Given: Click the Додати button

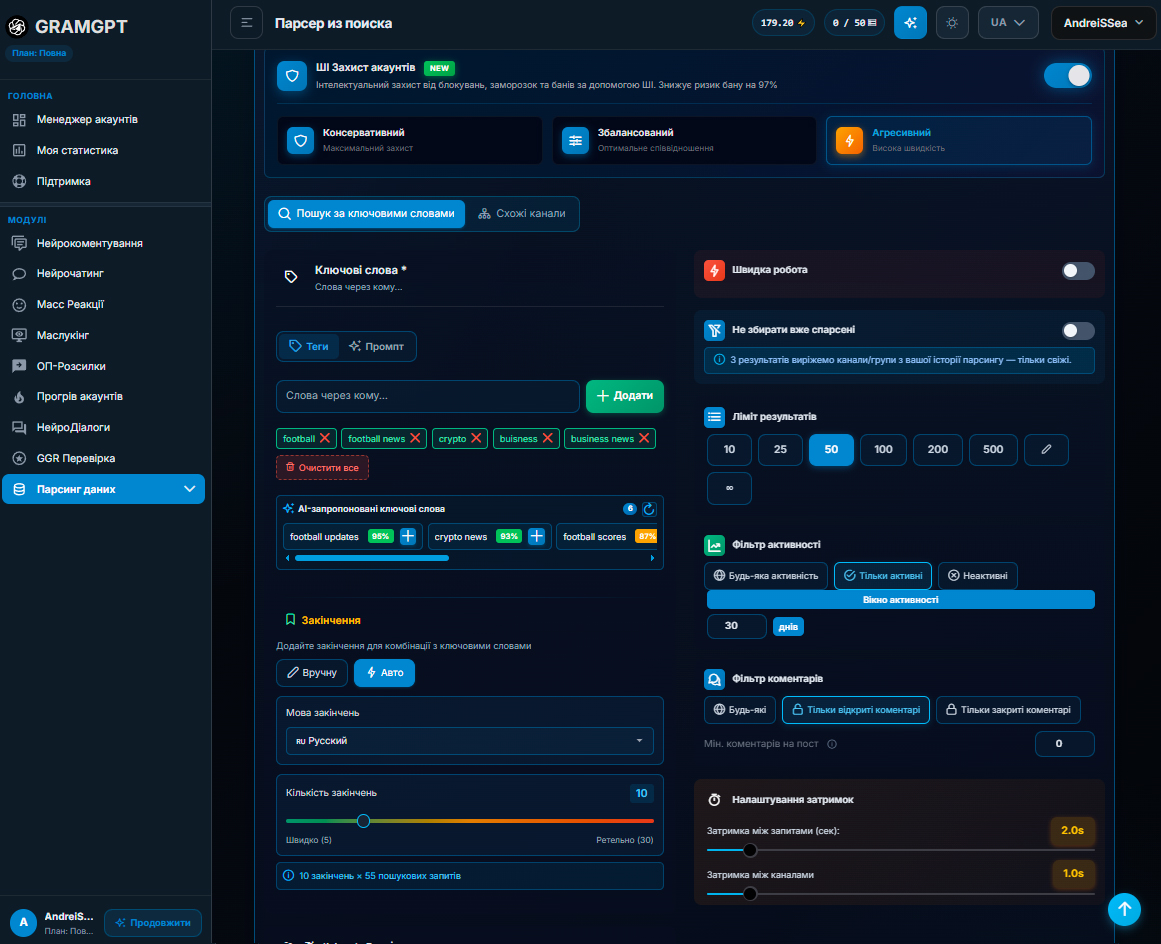Looking at the screenshot, I should tap(625, 396).
